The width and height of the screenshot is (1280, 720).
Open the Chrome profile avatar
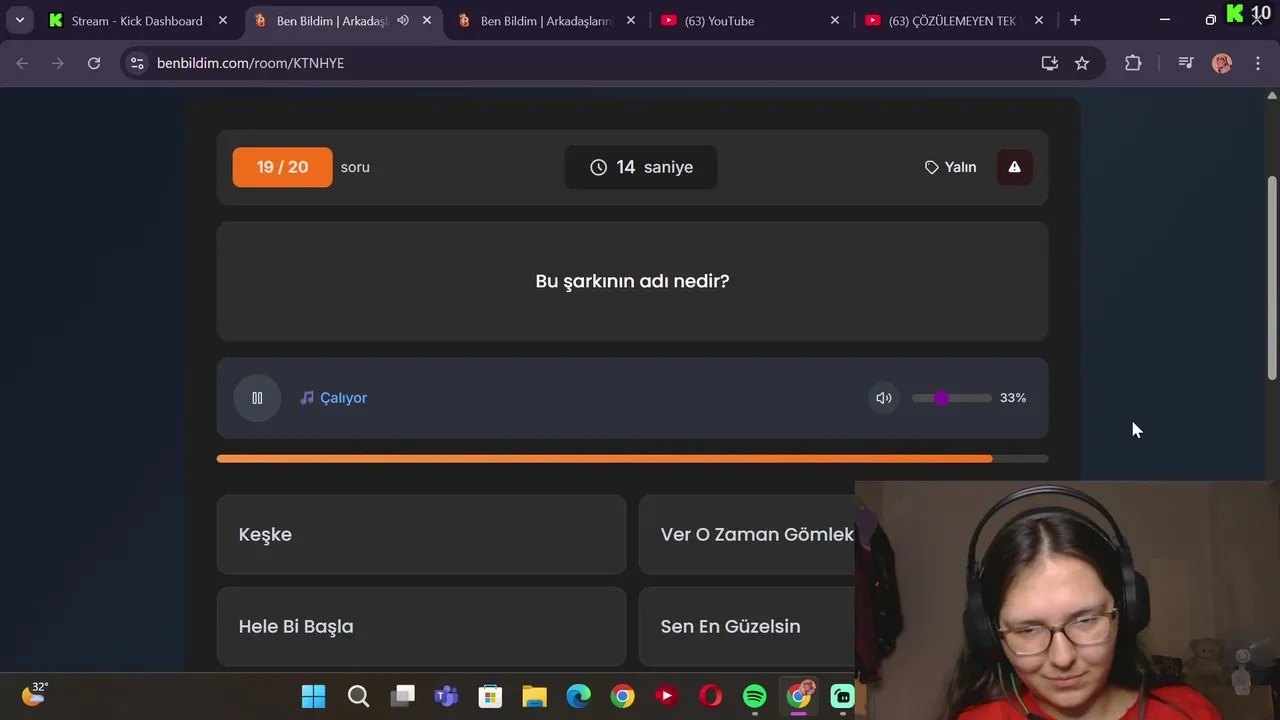click(1222, 63)
